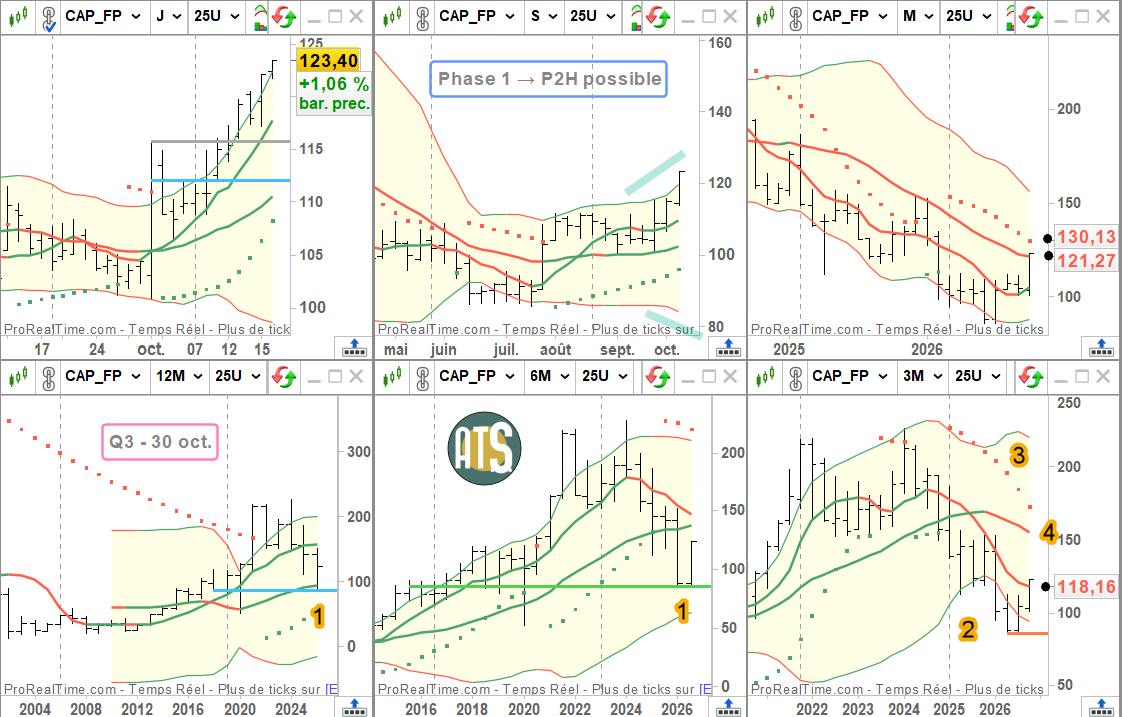Click the blue [E link under 12M chart
The width and height of the screenshot is (1122, 717).
(x=331, y=689)
